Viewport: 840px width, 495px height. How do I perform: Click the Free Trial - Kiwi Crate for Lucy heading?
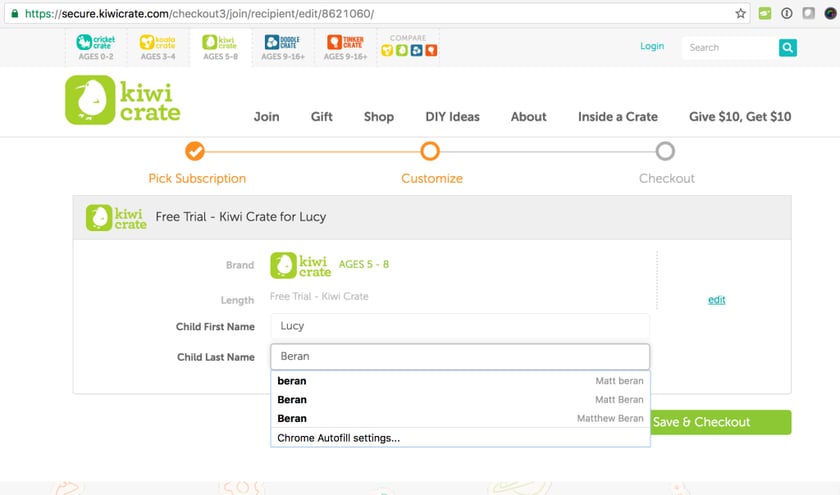241,217
